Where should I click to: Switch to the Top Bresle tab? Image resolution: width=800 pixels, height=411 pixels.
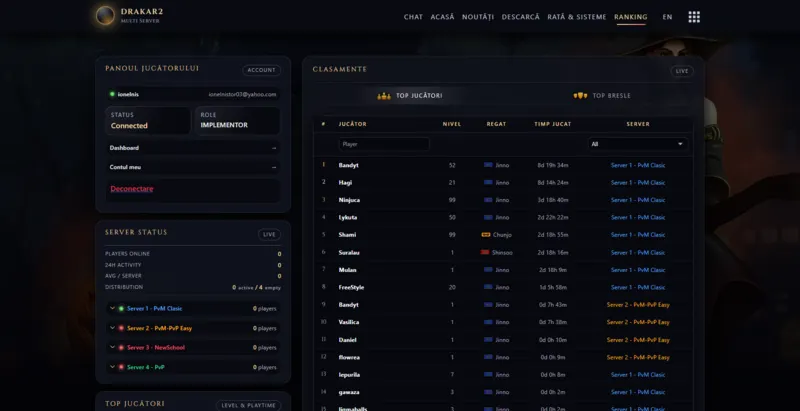pyautogui.click(x=602, y=96)
